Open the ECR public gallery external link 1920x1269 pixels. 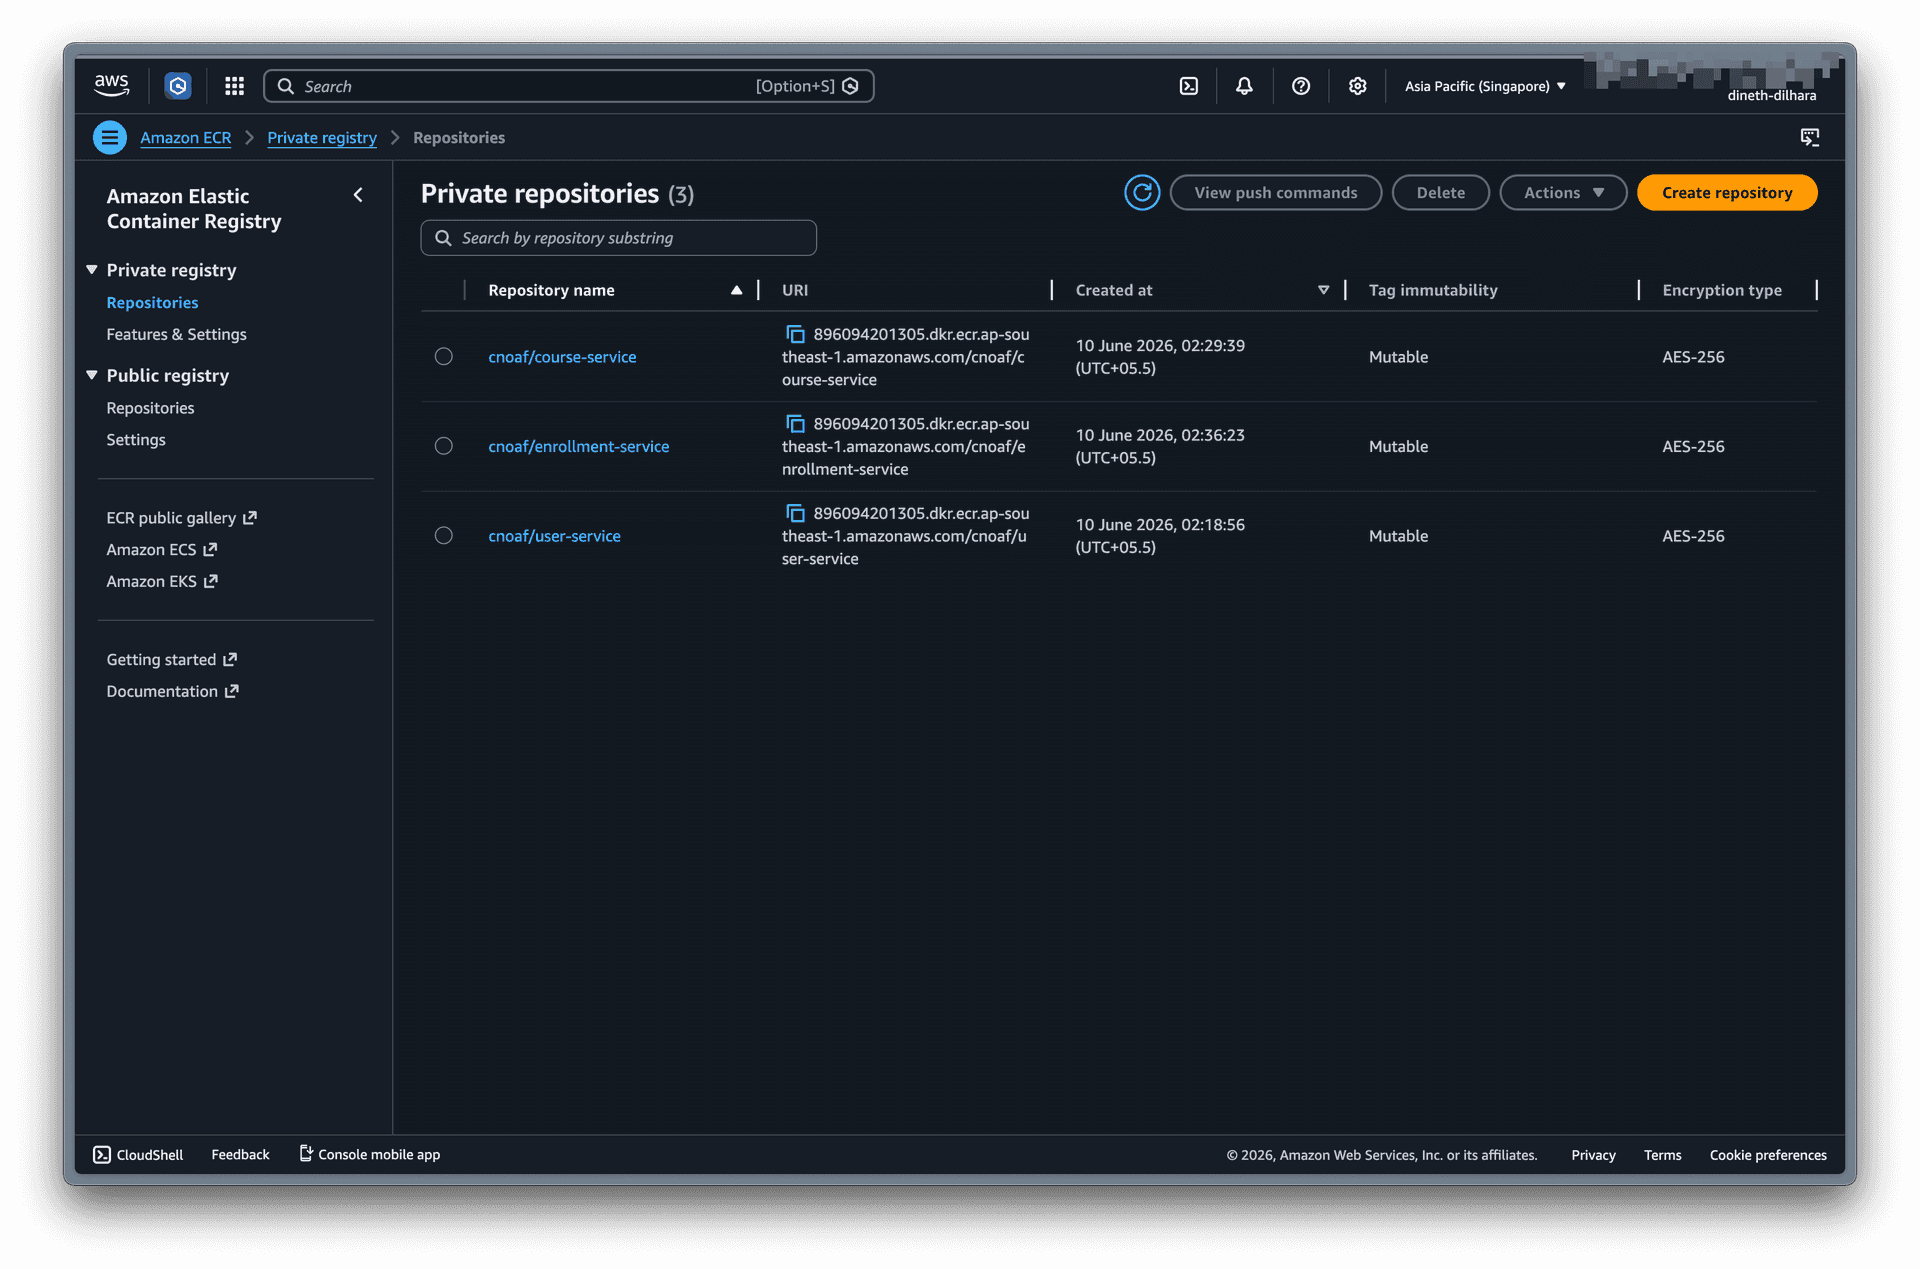tap(181, 518)
